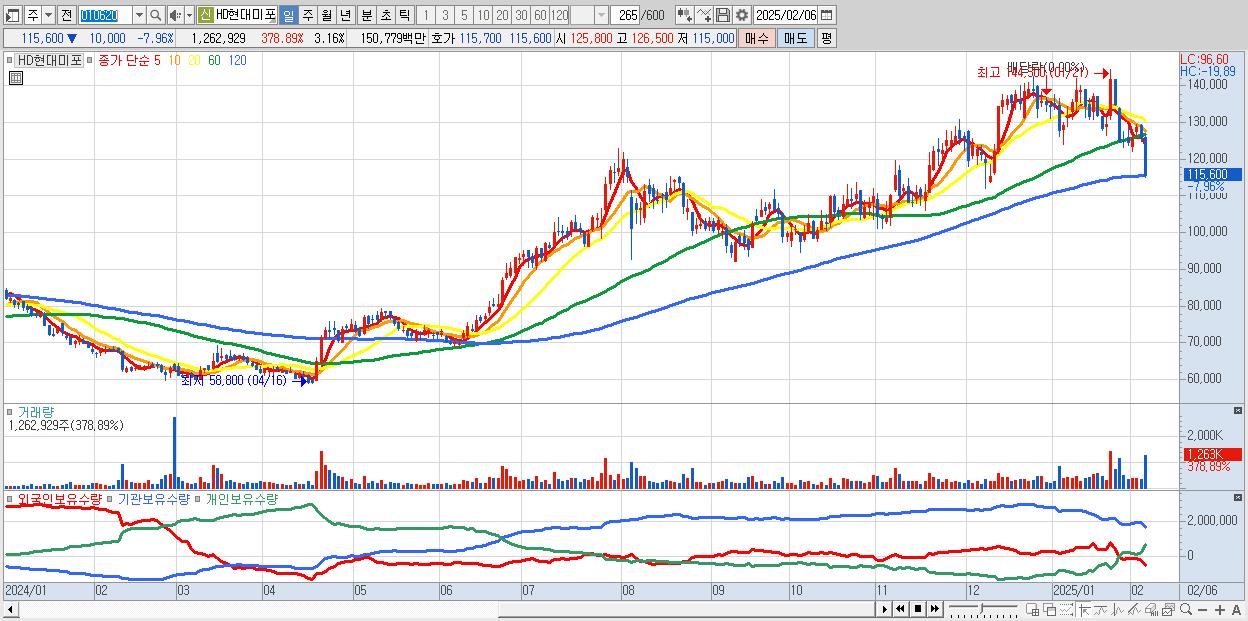The width and height of the screenshot is (1248, 621).
Task: Select monthly 월 chart period
Action: pos(325,15)
